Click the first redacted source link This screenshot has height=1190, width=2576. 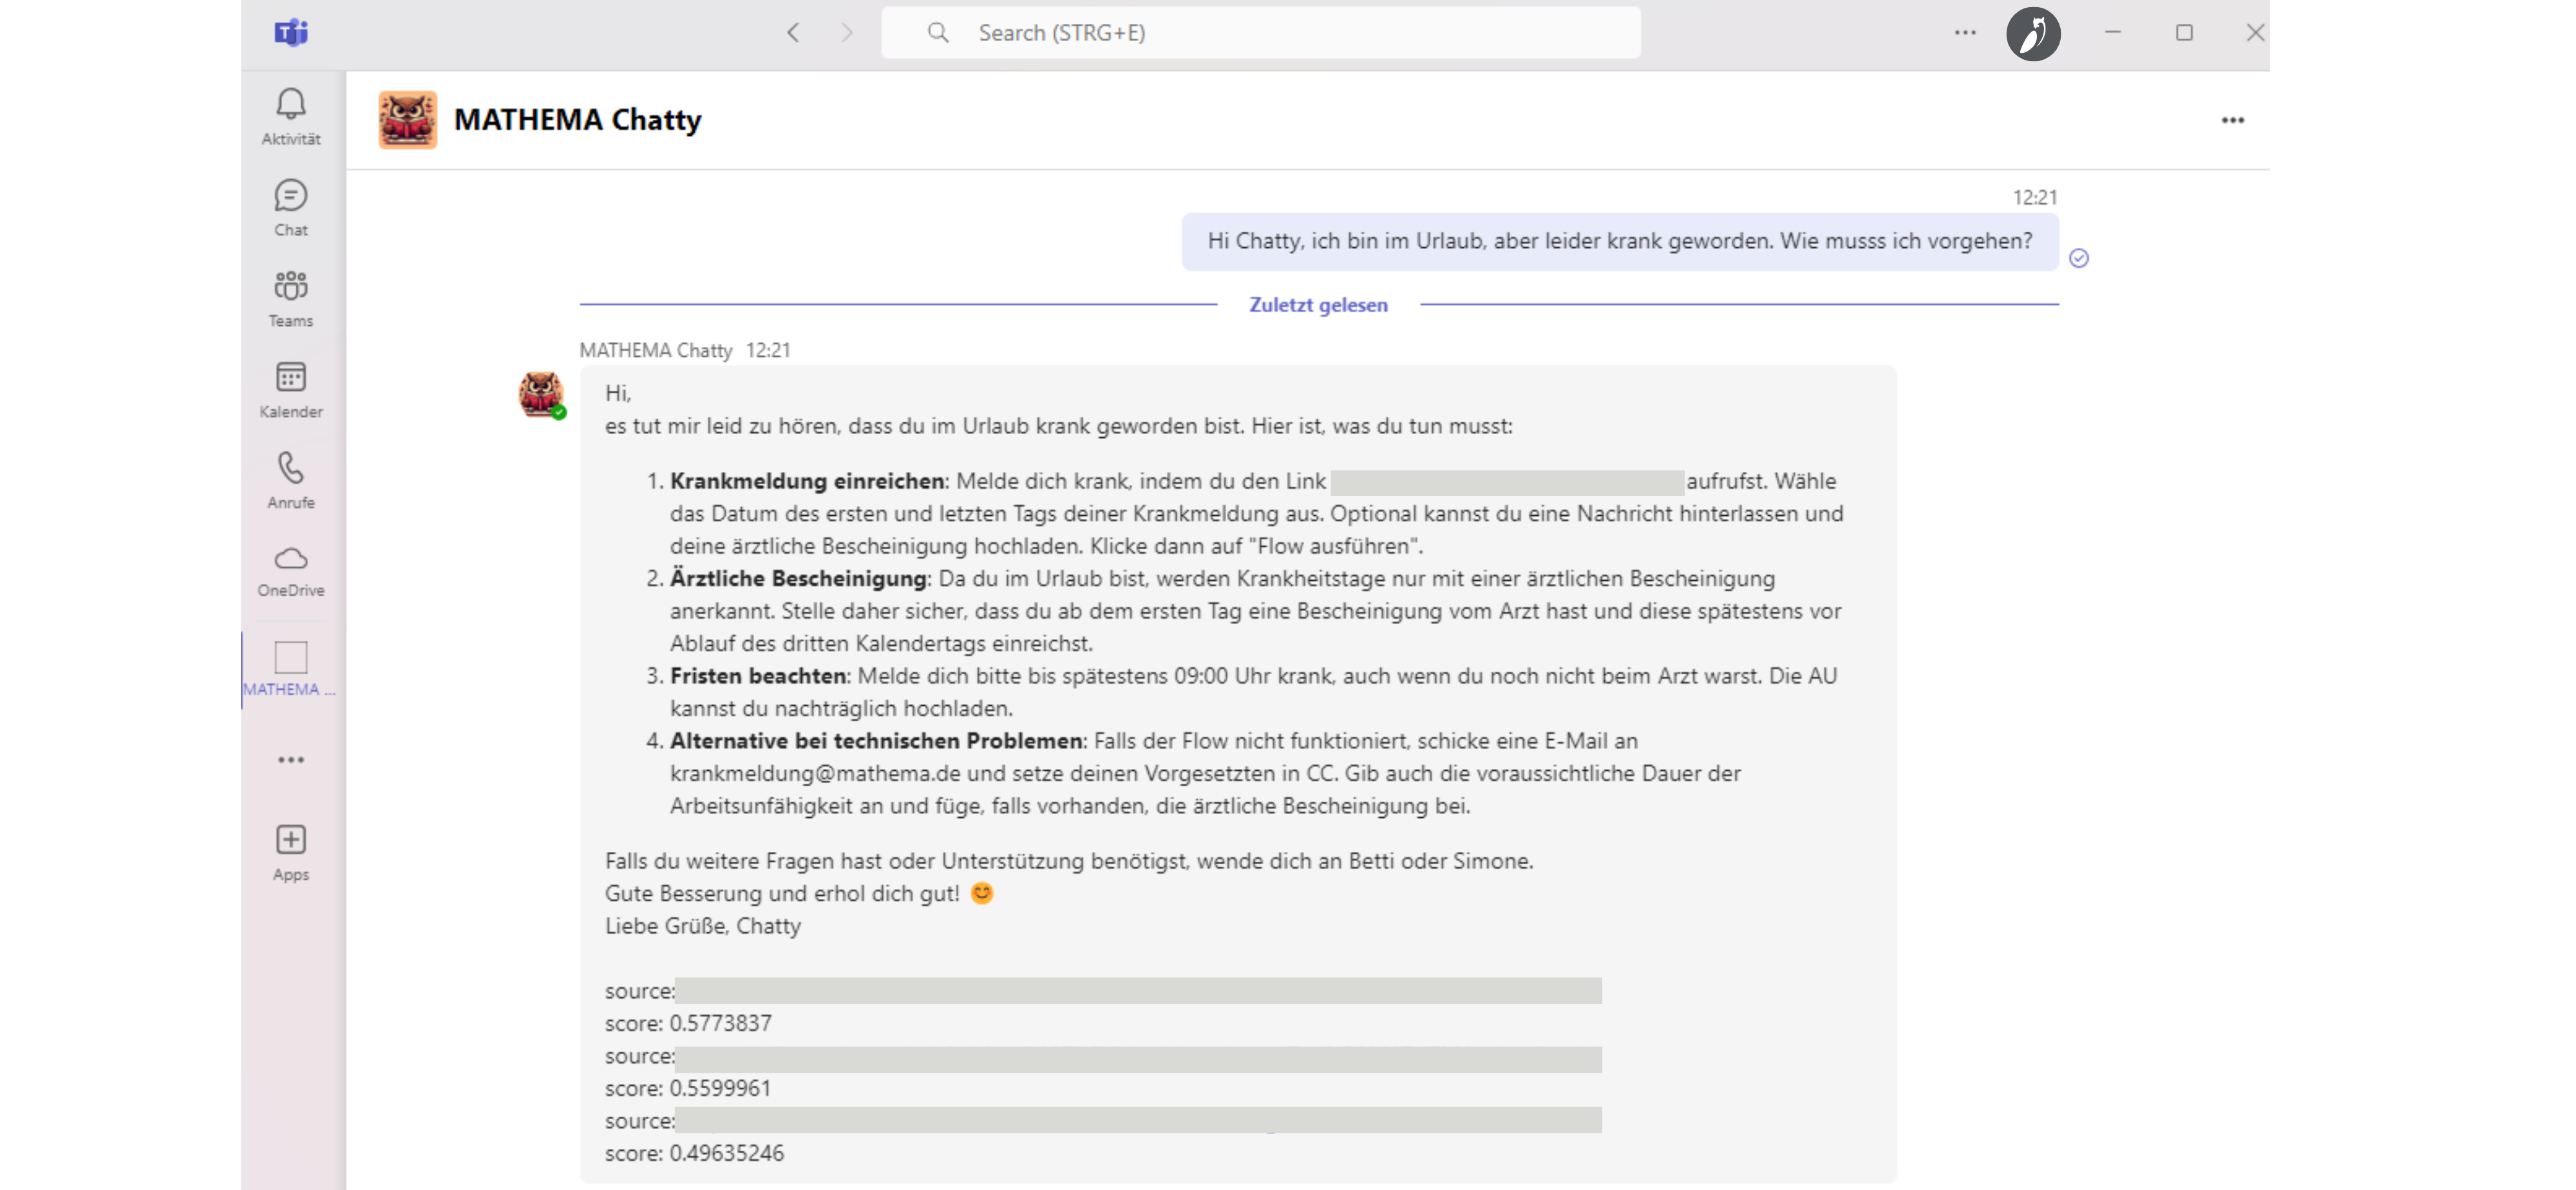1138,991
